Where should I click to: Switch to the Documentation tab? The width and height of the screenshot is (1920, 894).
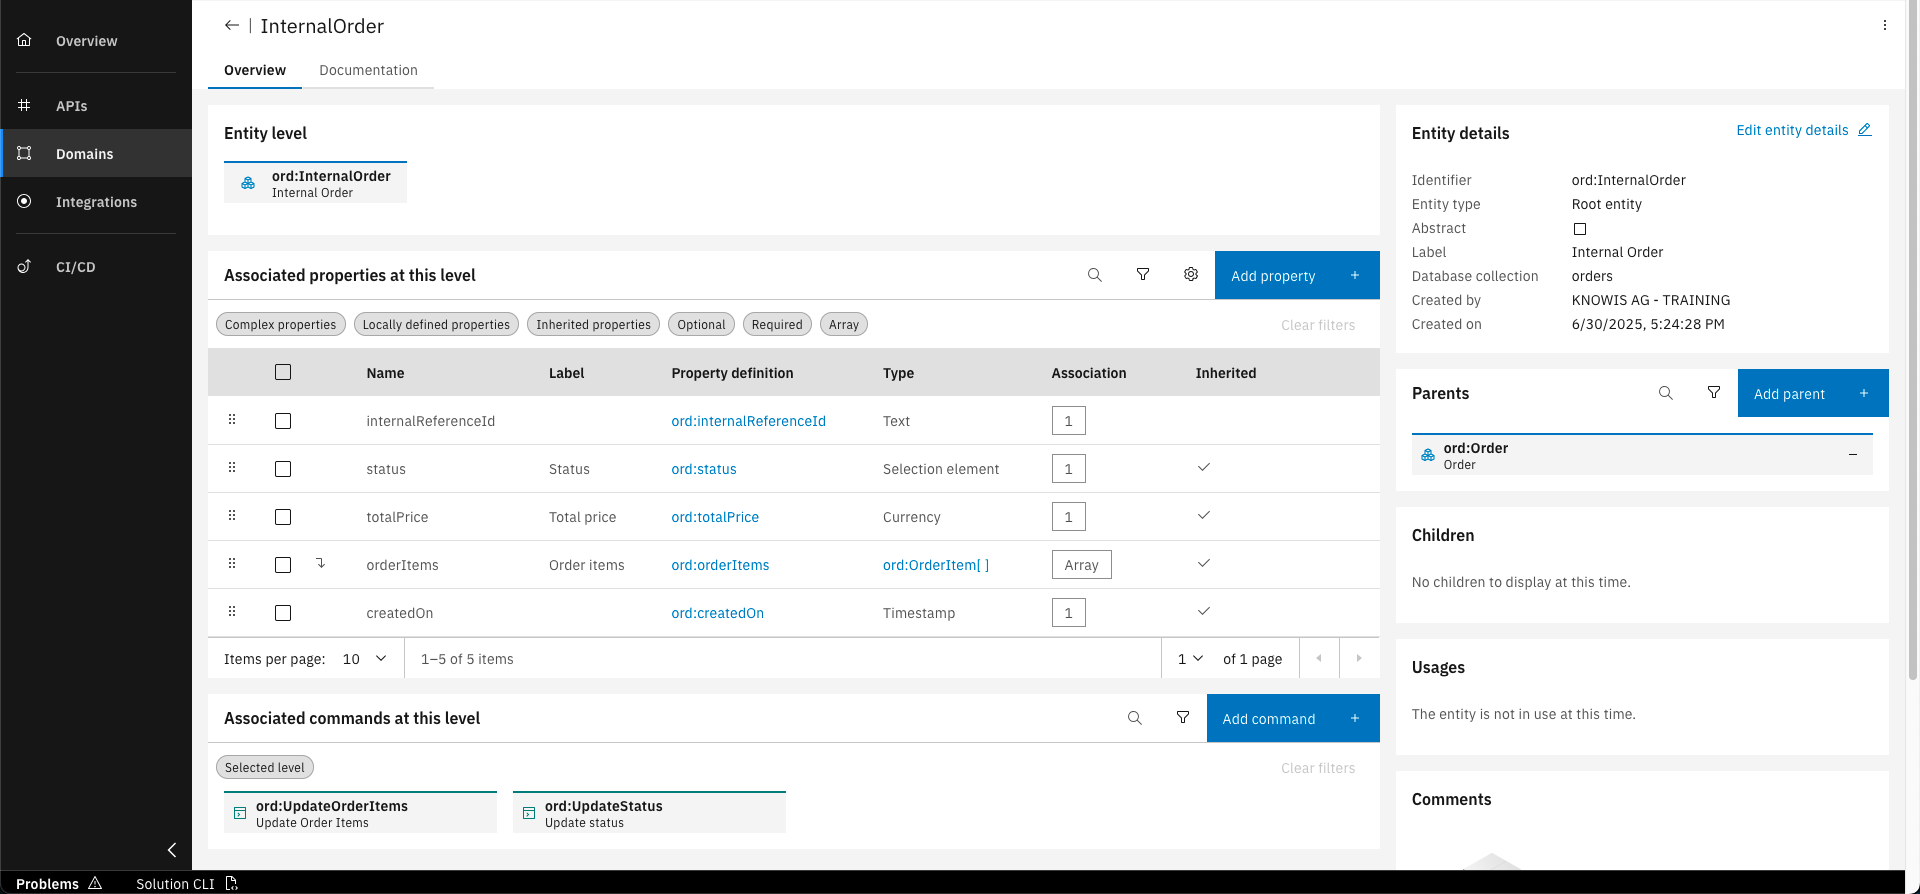(368, 70)
